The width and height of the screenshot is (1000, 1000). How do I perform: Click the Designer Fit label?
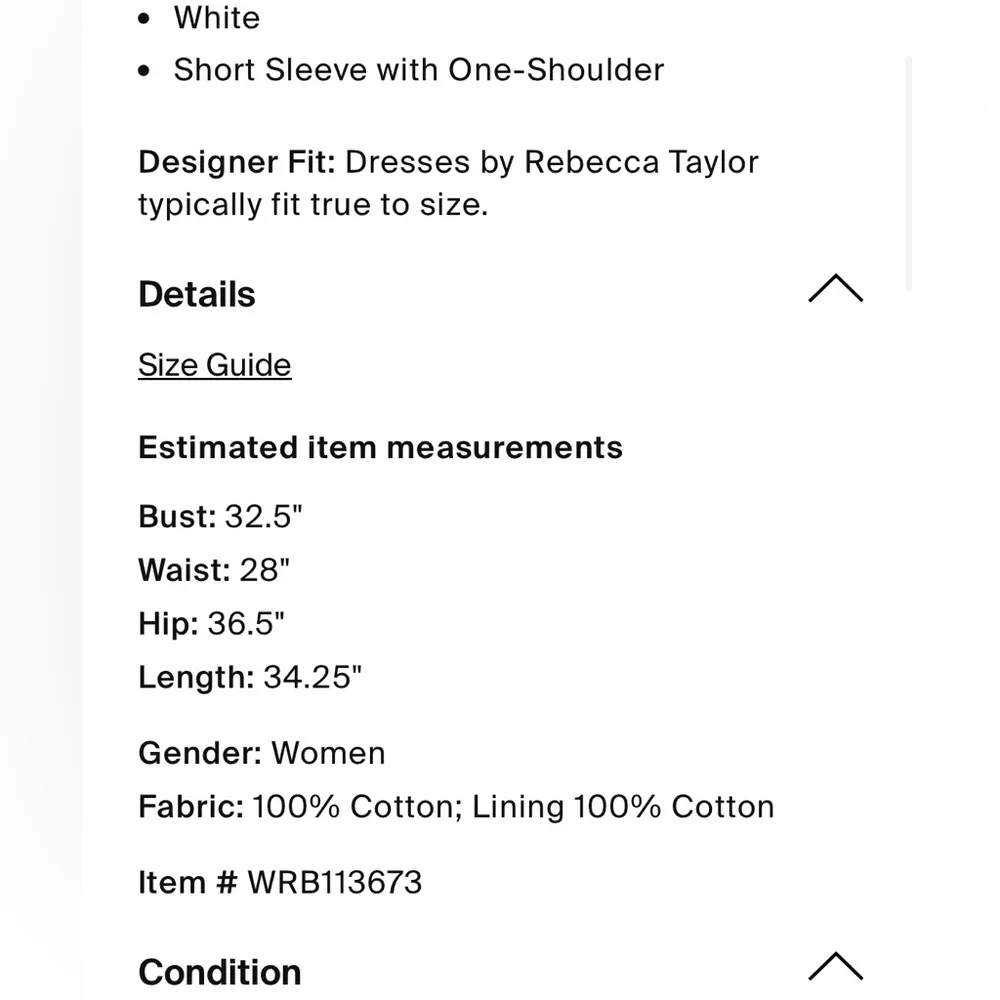(x=236, y=162)
